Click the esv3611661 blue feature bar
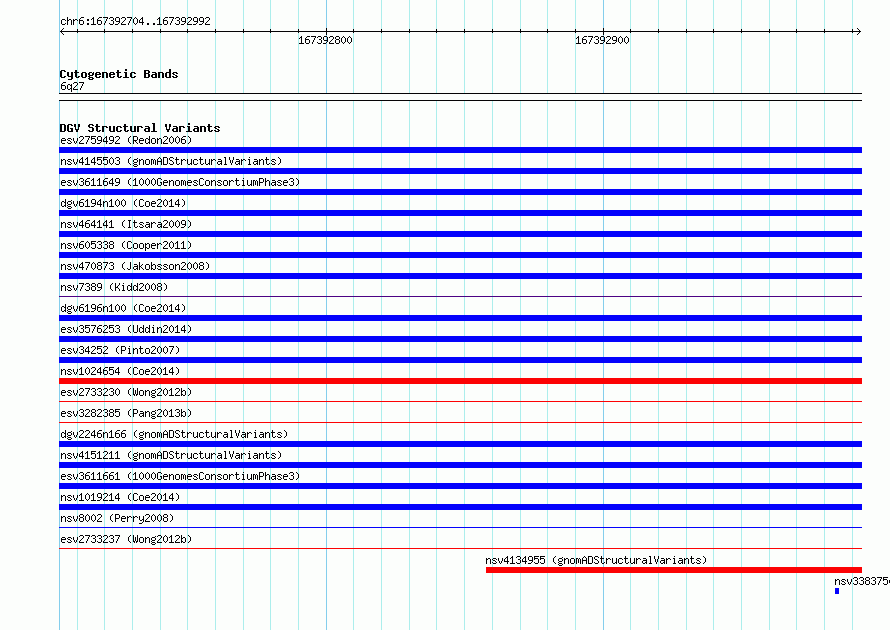 coord(460,486)
